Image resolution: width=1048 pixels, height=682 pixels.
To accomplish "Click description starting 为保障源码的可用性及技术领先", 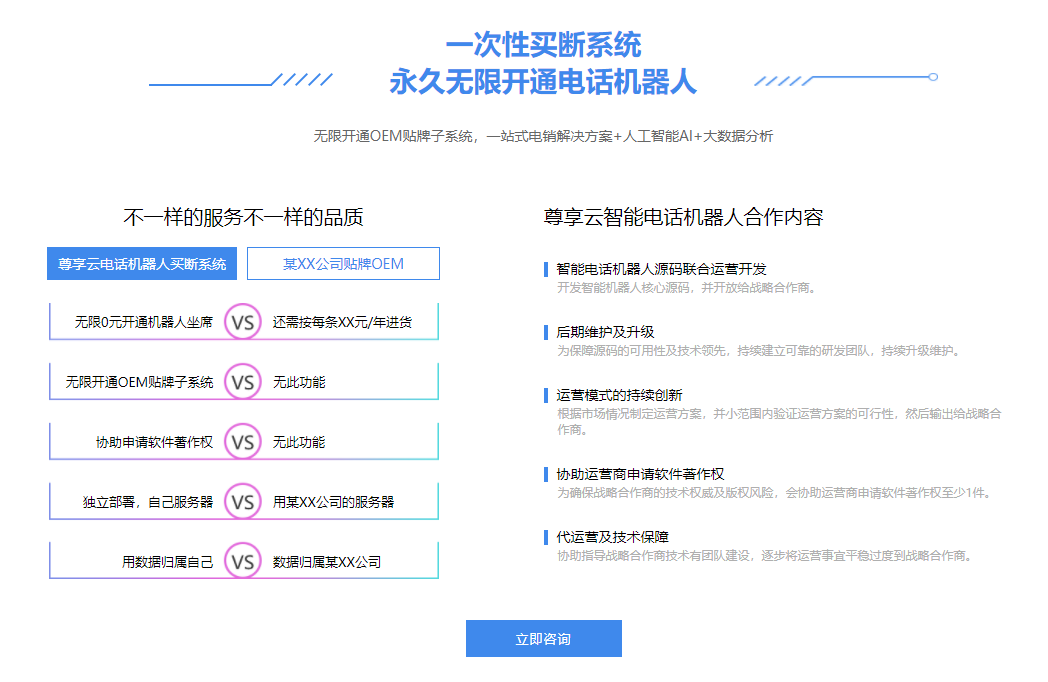I will tap(759, 350).
